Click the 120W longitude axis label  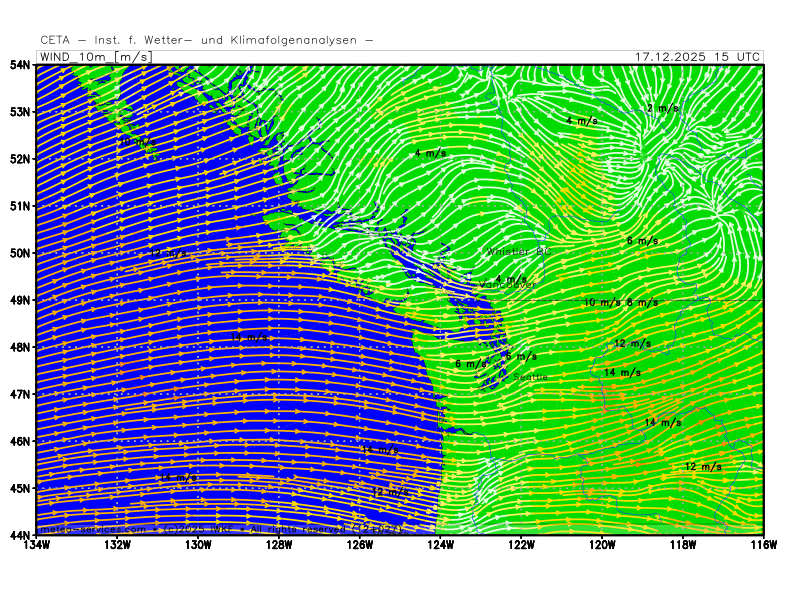click(602, 546)
